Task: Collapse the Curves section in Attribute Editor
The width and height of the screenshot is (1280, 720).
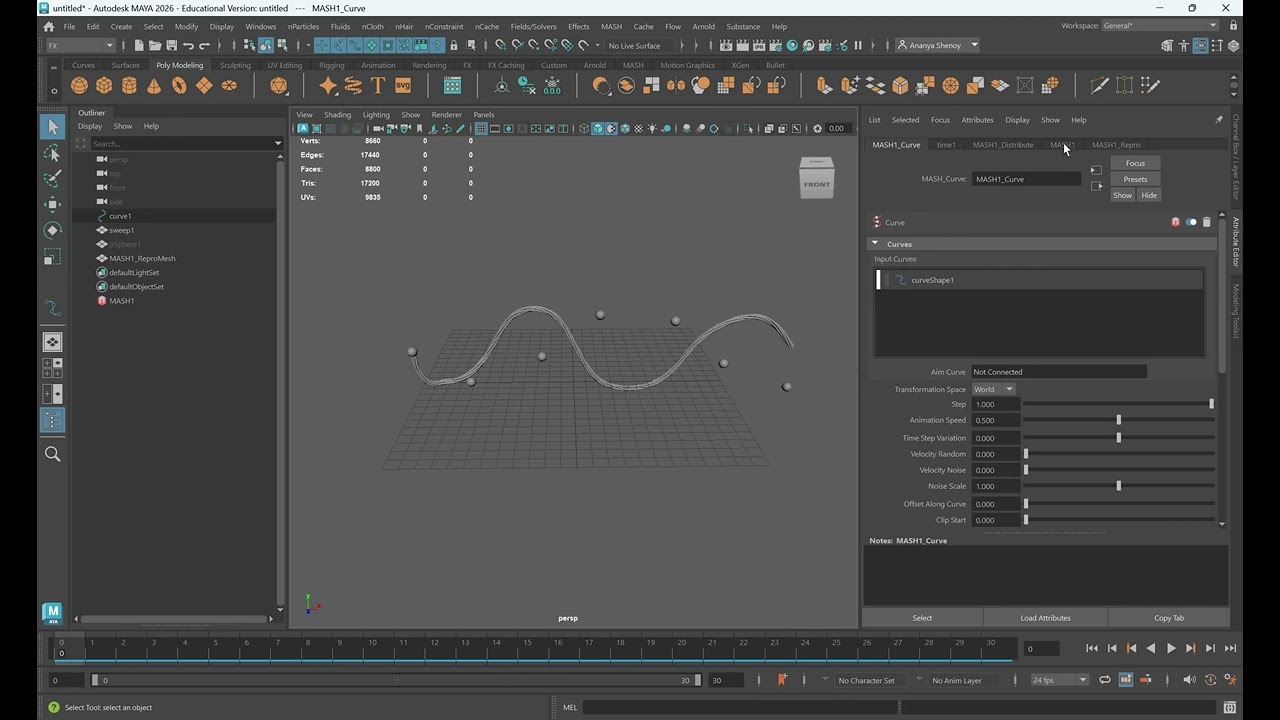Action: (875, 243)
